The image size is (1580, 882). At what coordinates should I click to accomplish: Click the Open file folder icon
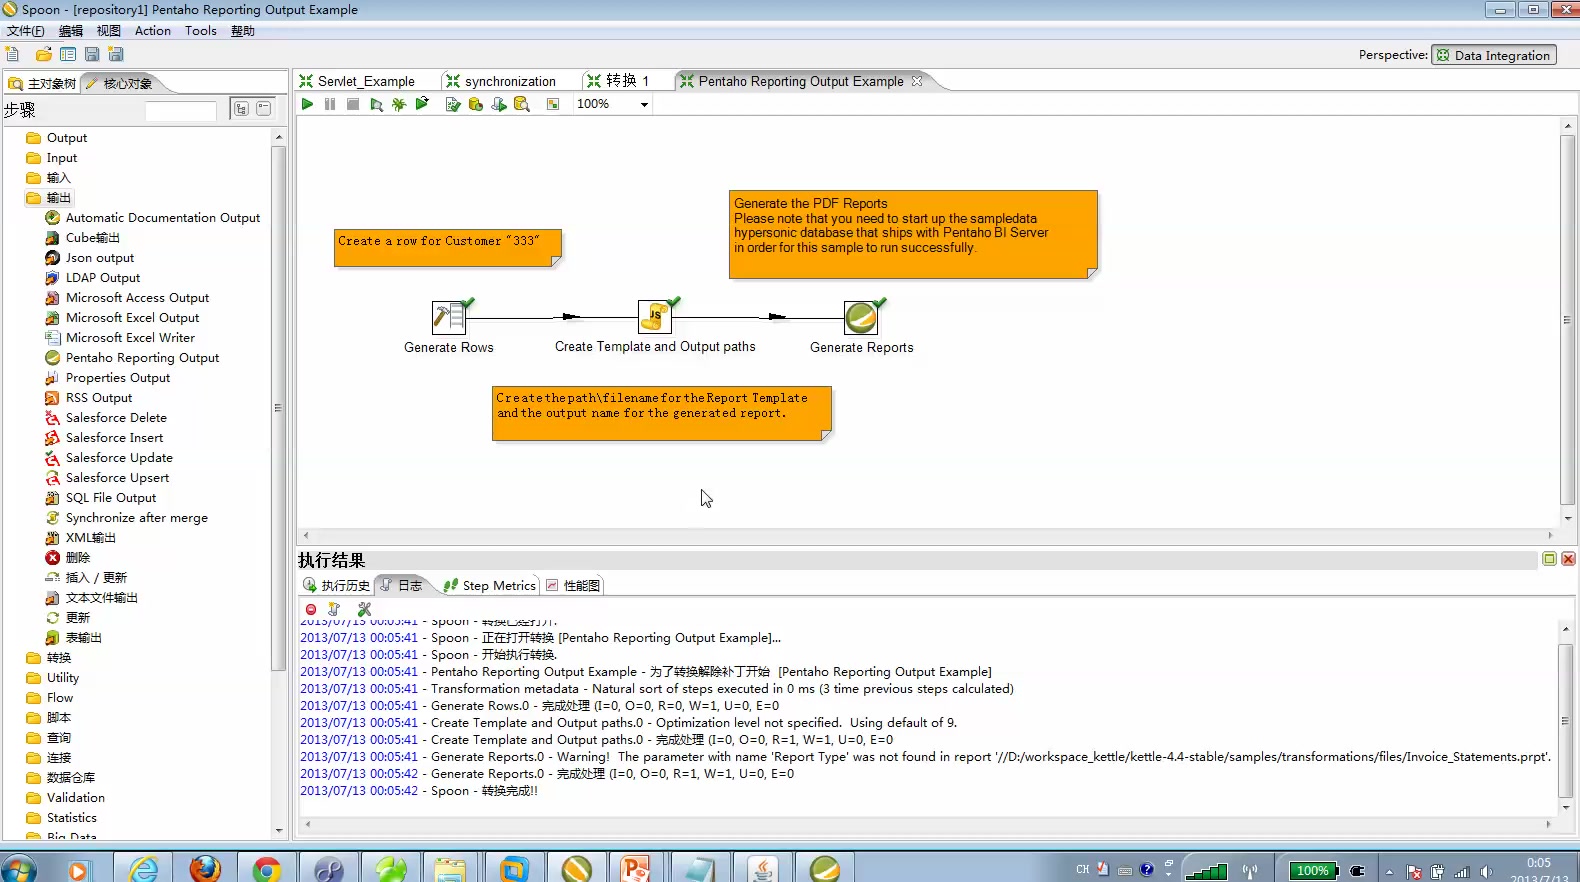pos(43,54)
